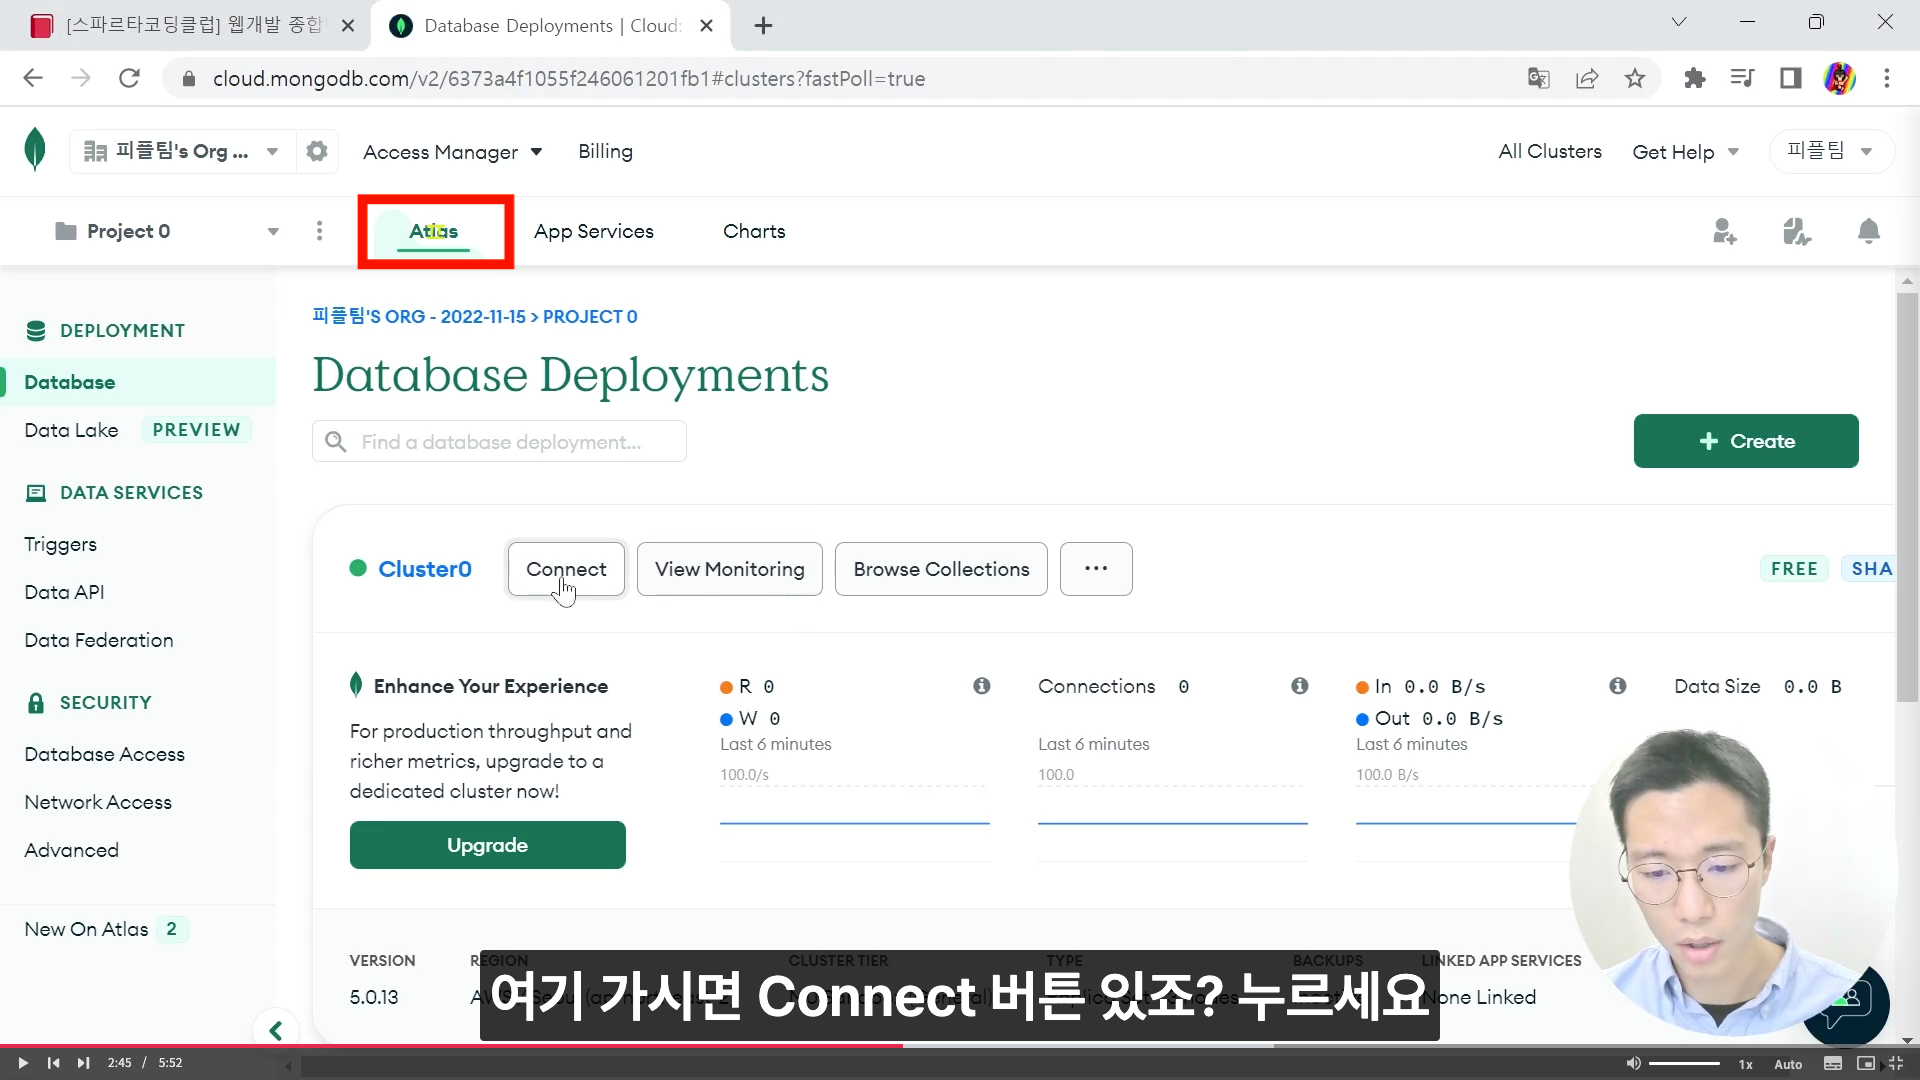Open a new browser tab
This screenshot has height=1080, width=1920.
pyautogui.click(x=764, y=26)
